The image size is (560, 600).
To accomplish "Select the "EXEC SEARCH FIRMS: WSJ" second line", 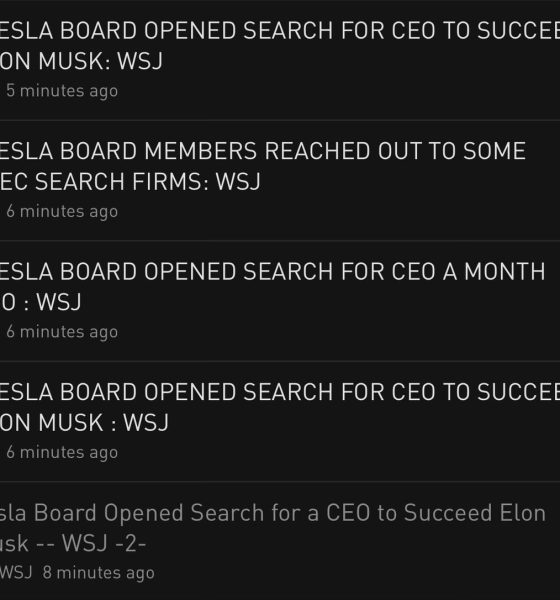I will click(x=130, y=181).
